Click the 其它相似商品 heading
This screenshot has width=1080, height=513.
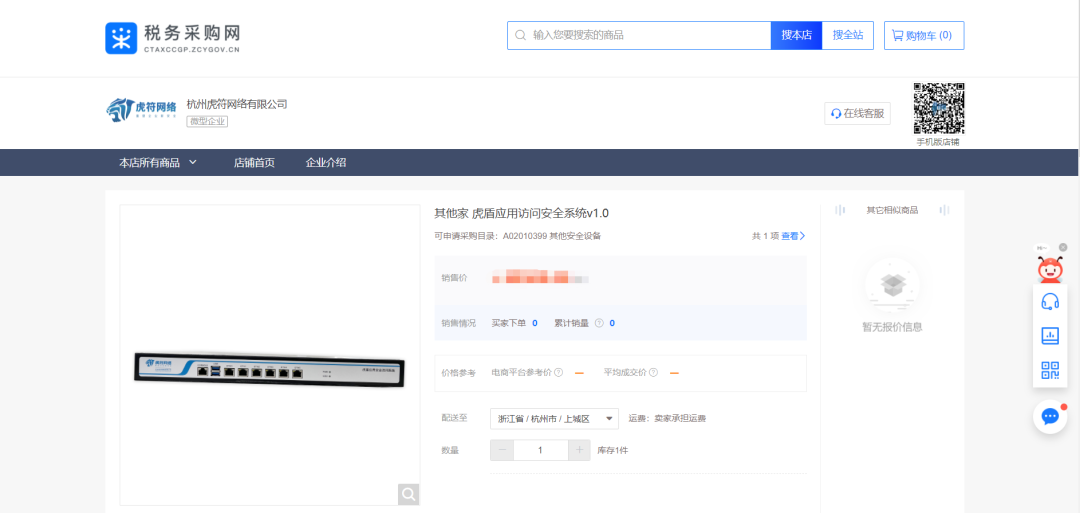click(x=892, y=210)
